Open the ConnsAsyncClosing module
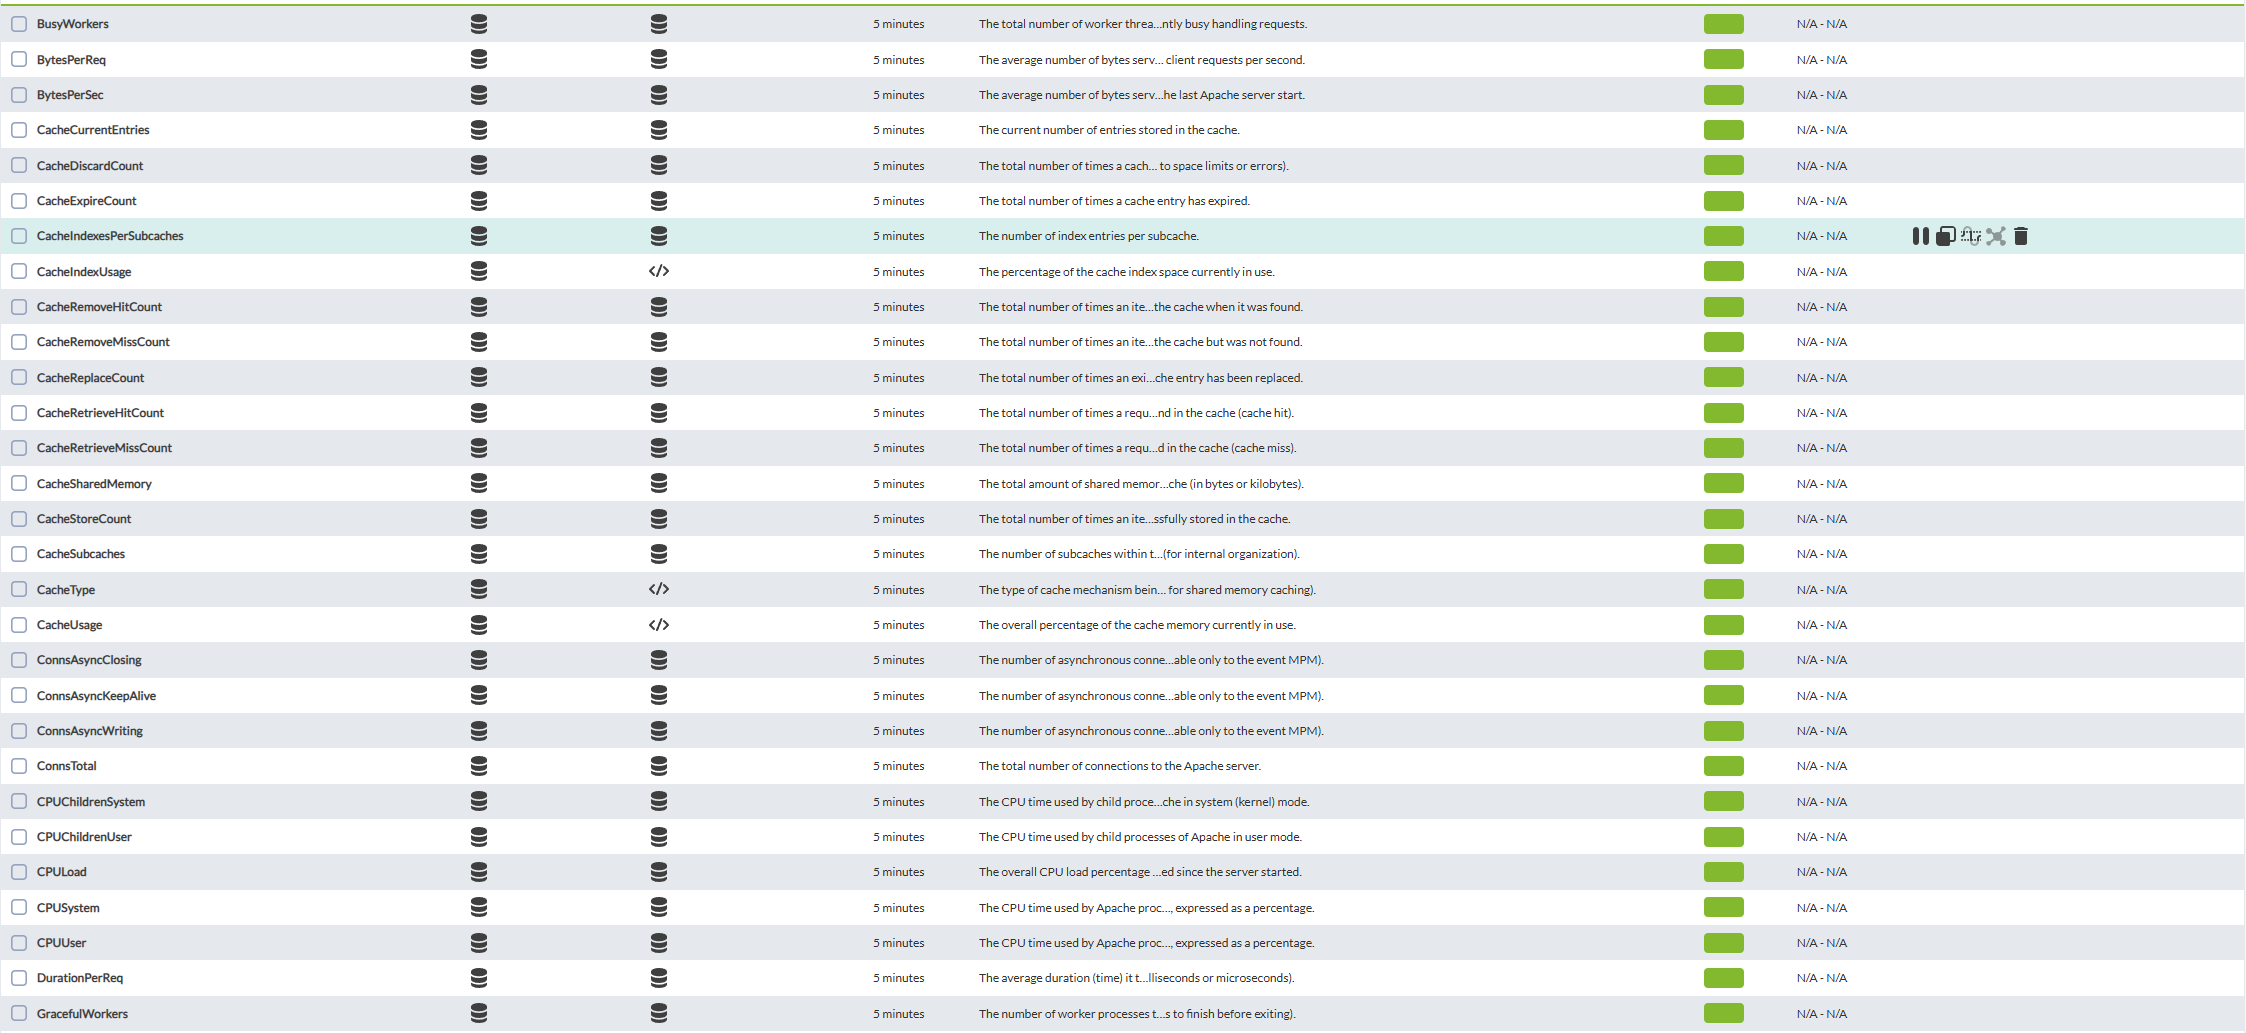 tap(89, 660)
